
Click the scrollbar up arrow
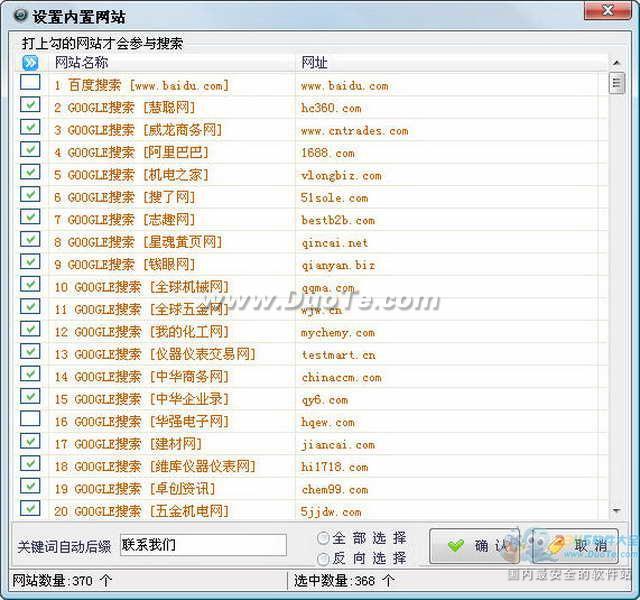pyautogui.click(x=616, y=63)
